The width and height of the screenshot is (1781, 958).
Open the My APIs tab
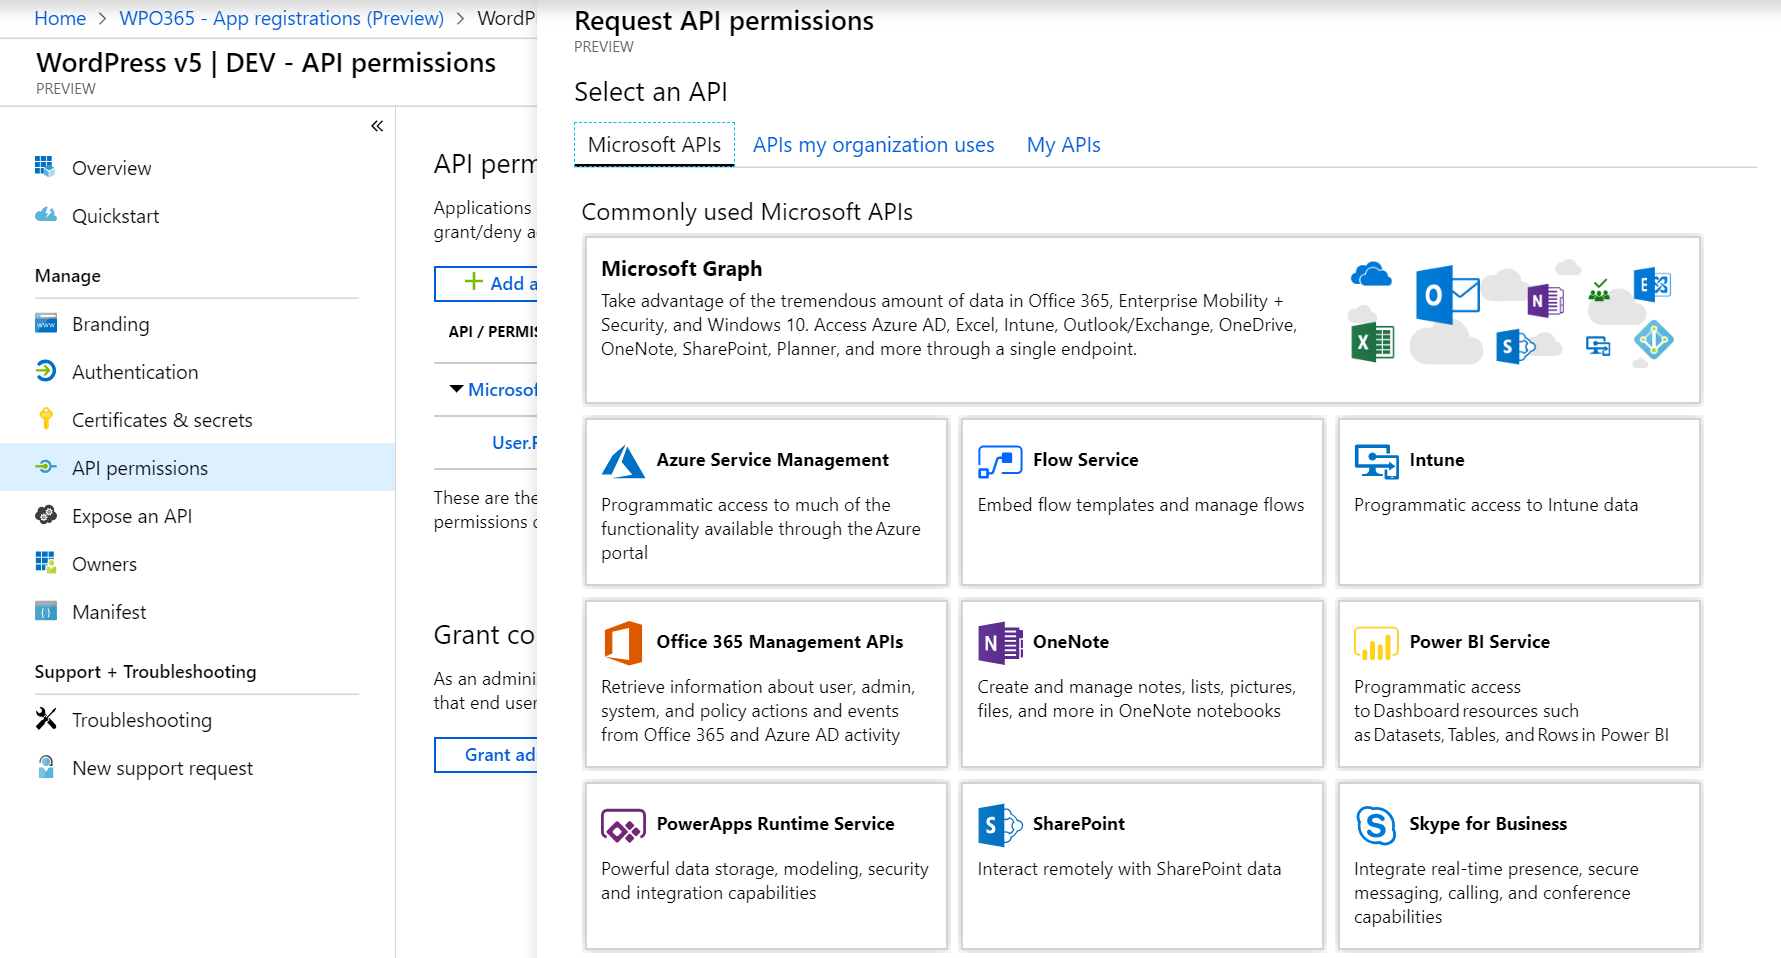[1063, 144]
